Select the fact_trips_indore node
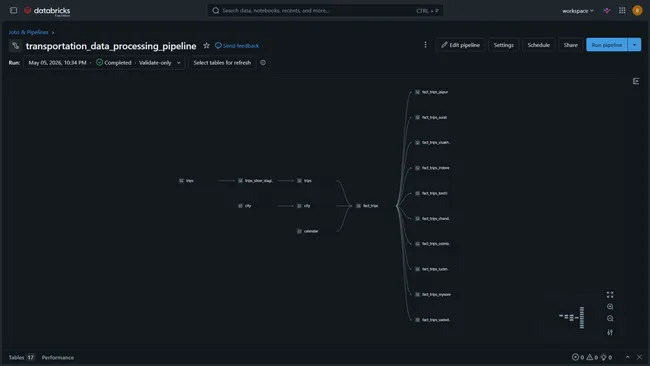 432,168
